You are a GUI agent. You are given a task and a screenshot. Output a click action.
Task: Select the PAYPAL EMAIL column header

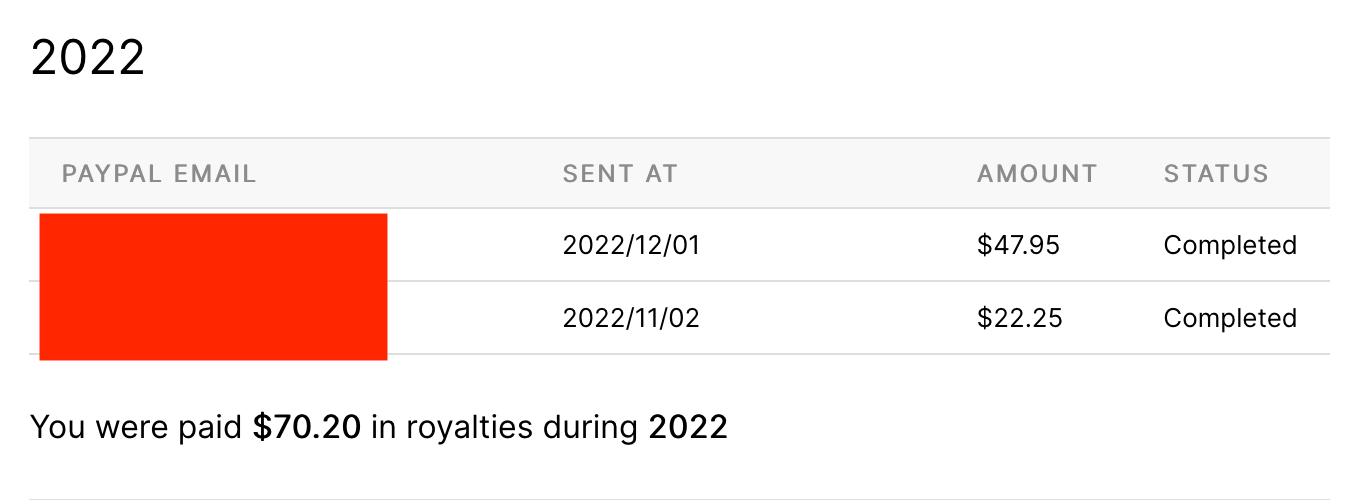click(x=159, y=174)
